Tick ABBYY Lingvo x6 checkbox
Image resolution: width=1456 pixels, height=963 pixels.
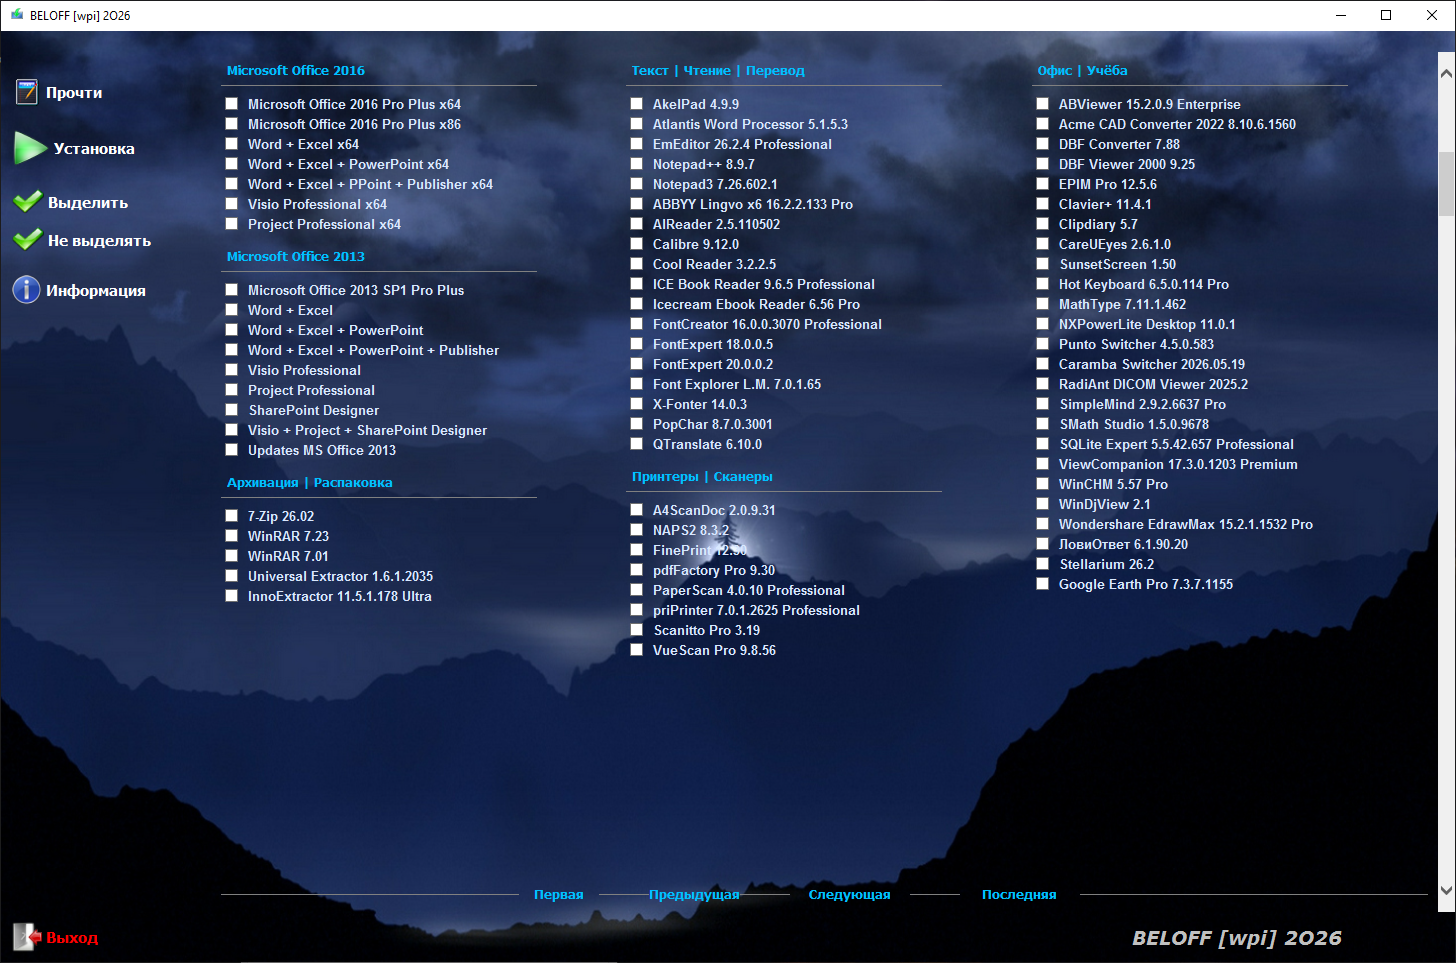[x=637, y=204]
